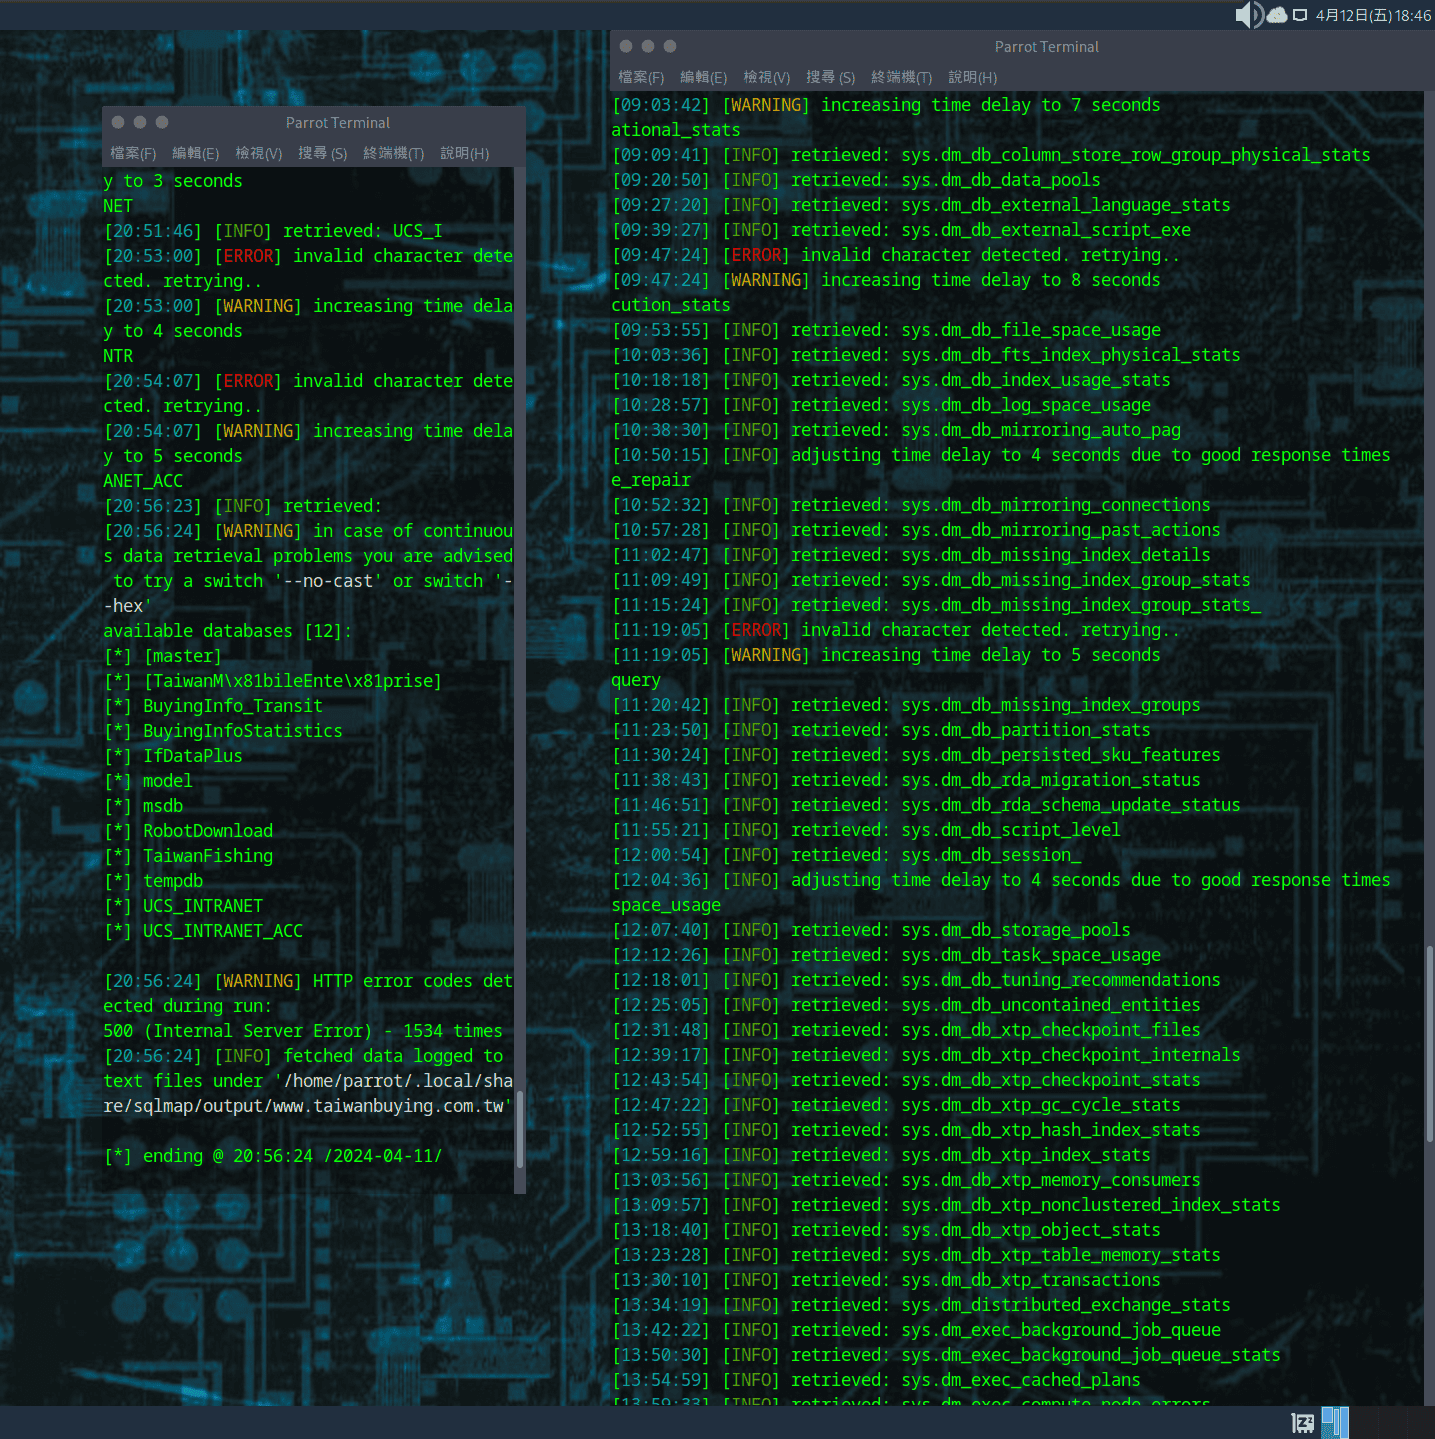Viewport: 1435px width, 1439px height.
Task: Open 終端機(T) menu in left terminal
Action: 393,153
